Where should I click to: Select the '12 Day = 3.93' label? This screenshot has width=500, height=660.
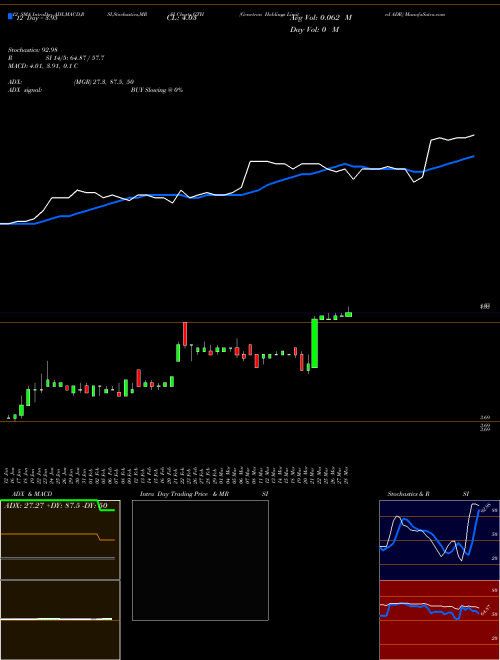(35, 19)
